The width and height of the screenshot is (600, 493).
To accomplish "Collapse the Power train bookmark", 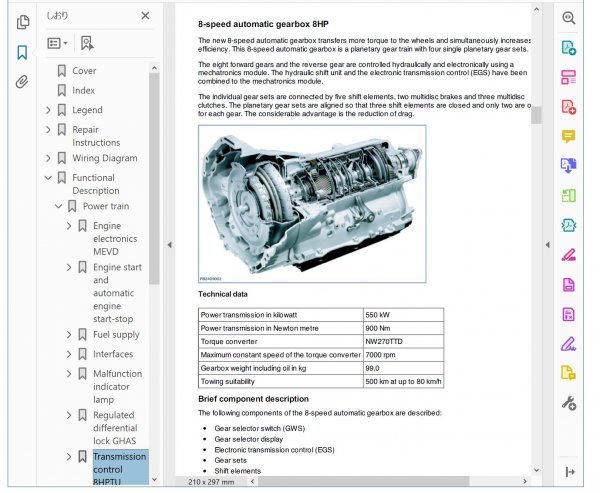I will point(58,206).
